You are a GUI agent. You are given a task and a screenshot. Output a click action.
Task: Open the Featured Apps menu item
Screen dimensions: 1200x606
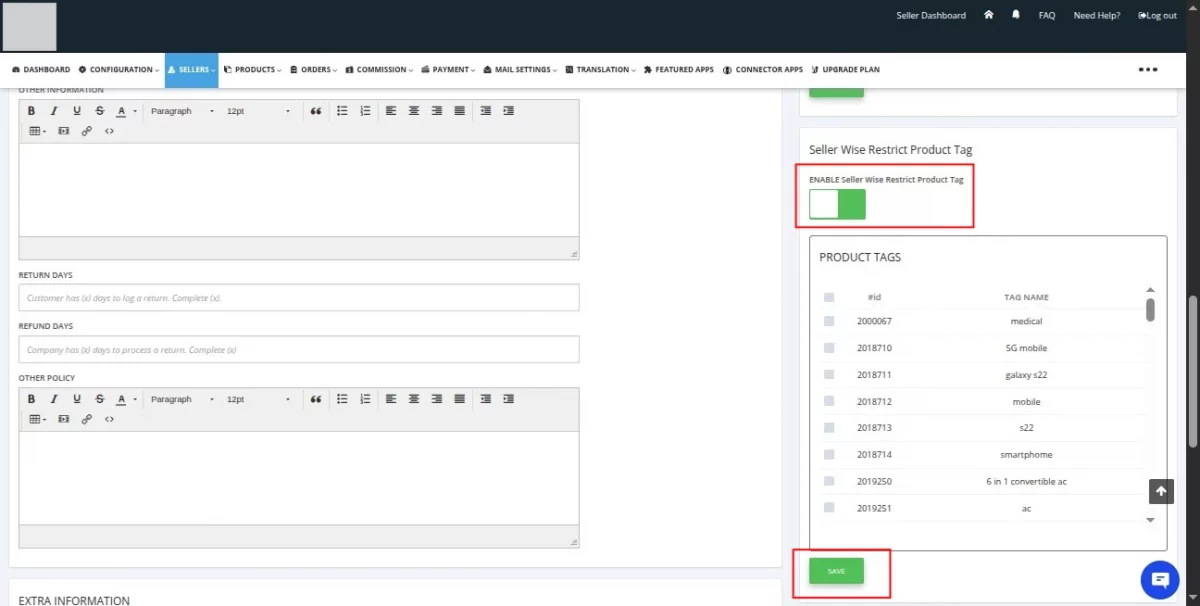click(679, 70)
